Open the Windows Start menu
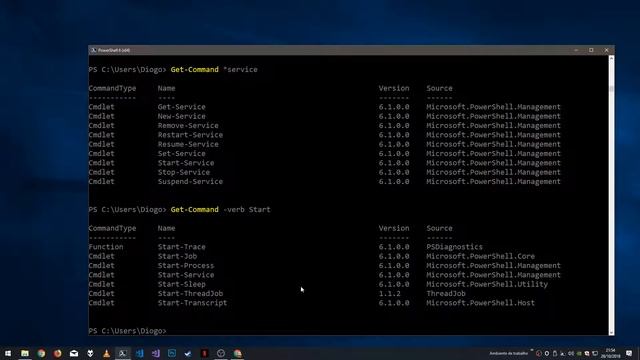The image size is (640, 360). click(x=8, y=353)
